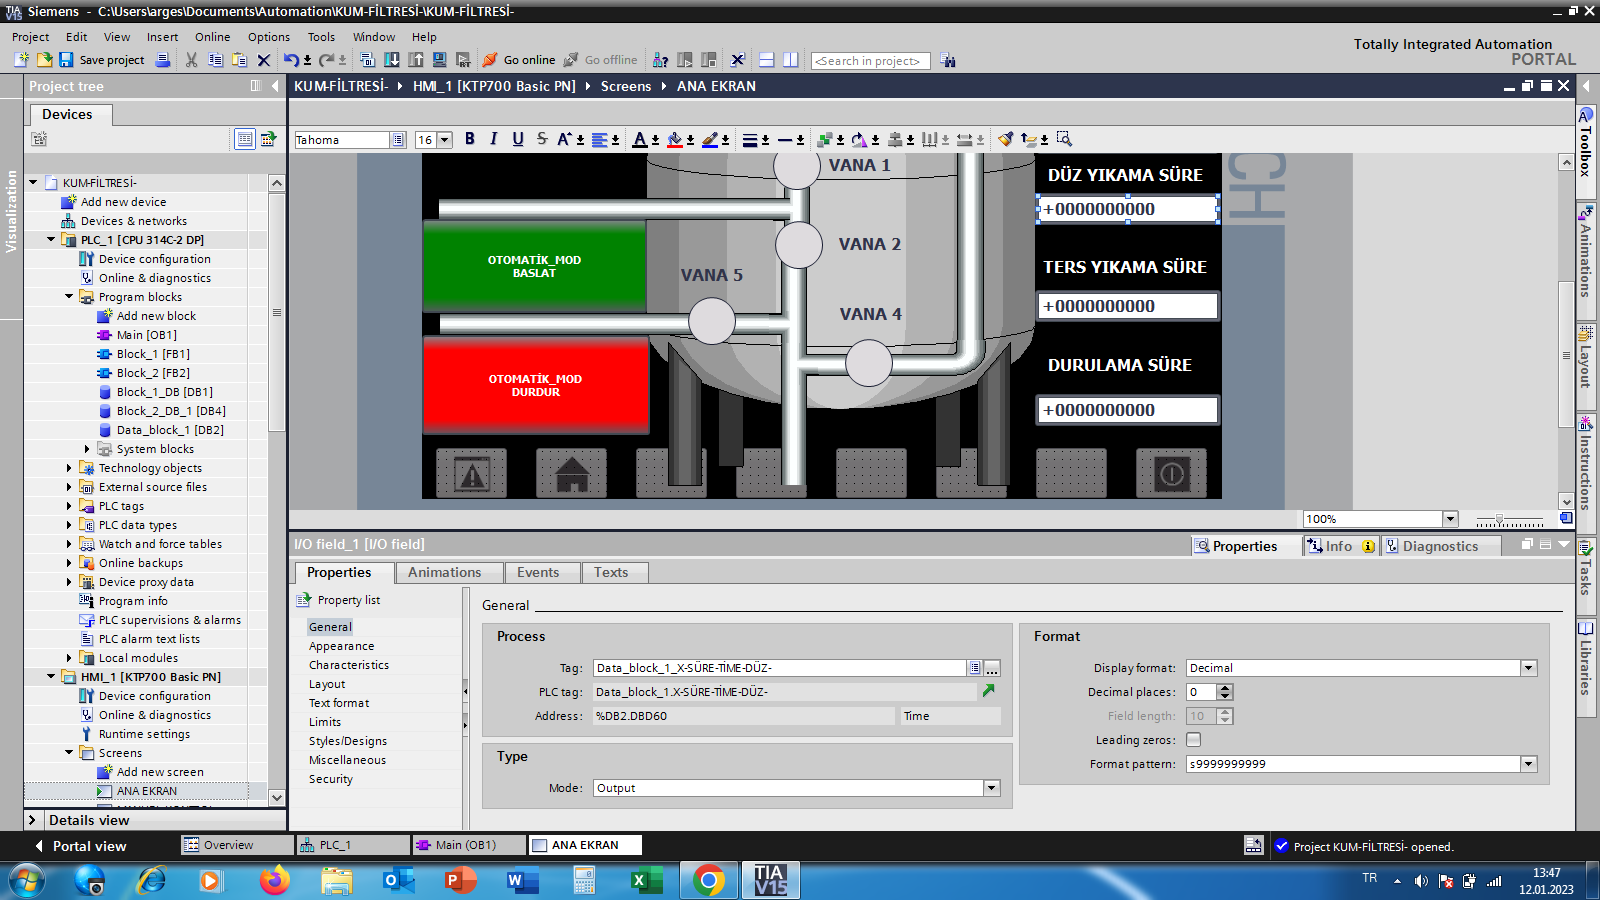Screen dimensions: 1600x900
Task: Click the Go online icon
Action: point(490,60)
